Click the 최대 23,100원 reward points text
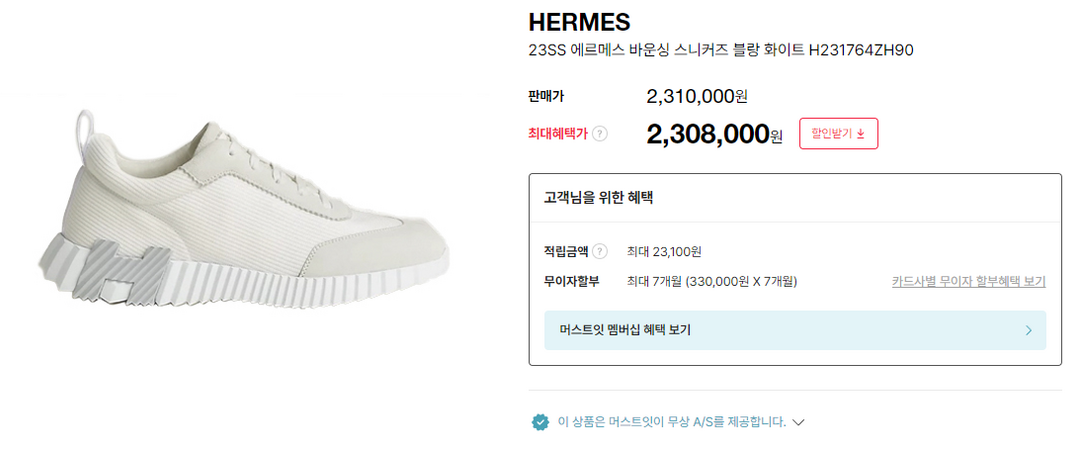Viewport: 1080px width, 451px height. (663, 252)
